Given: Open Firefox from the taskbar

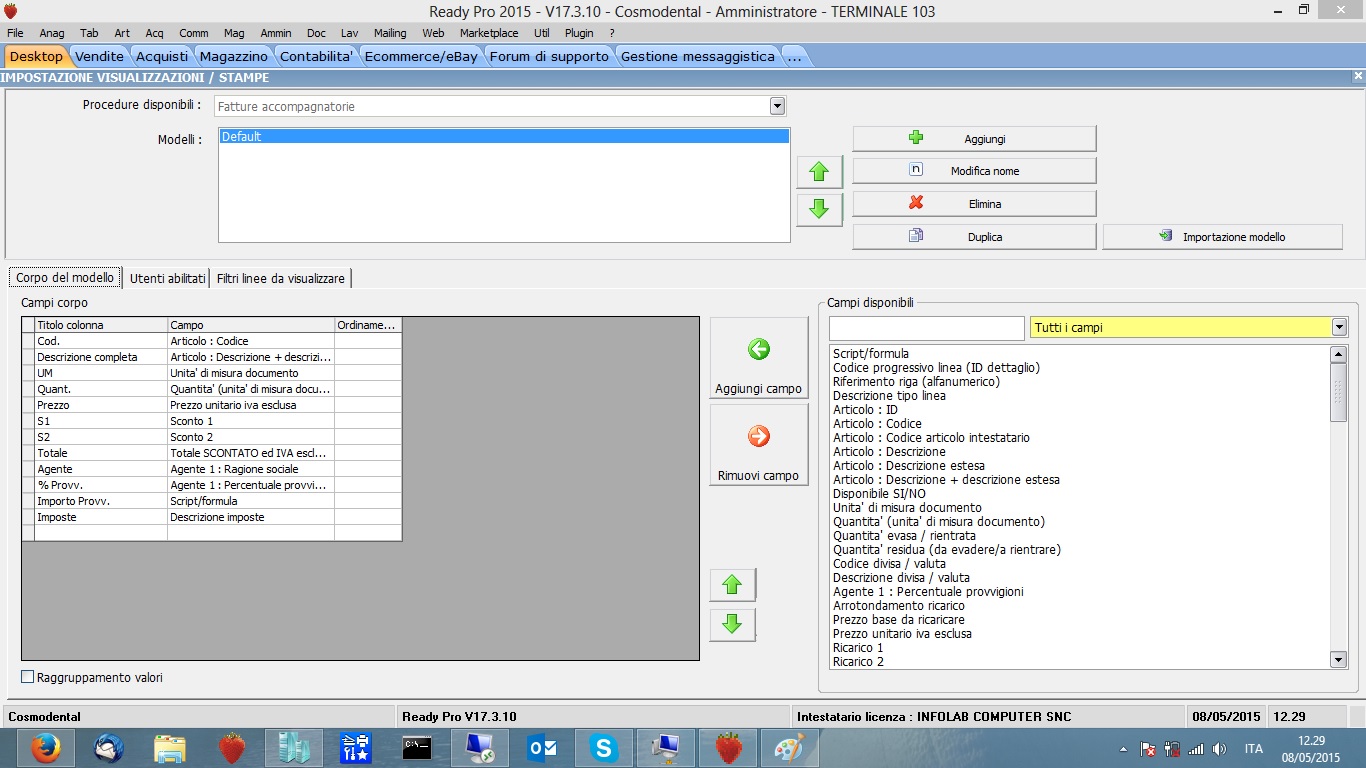Looking at the screenshot, I should (x=46, y=748).
